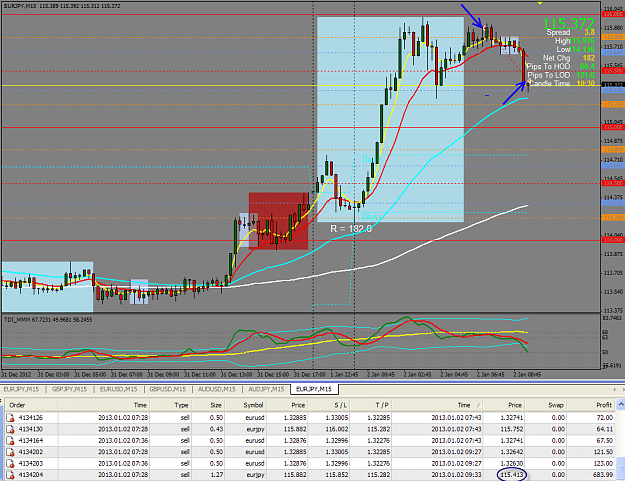This screenshot has width=625, height=481.
Task: Click order number 4134126
Action: coord(31,418)
